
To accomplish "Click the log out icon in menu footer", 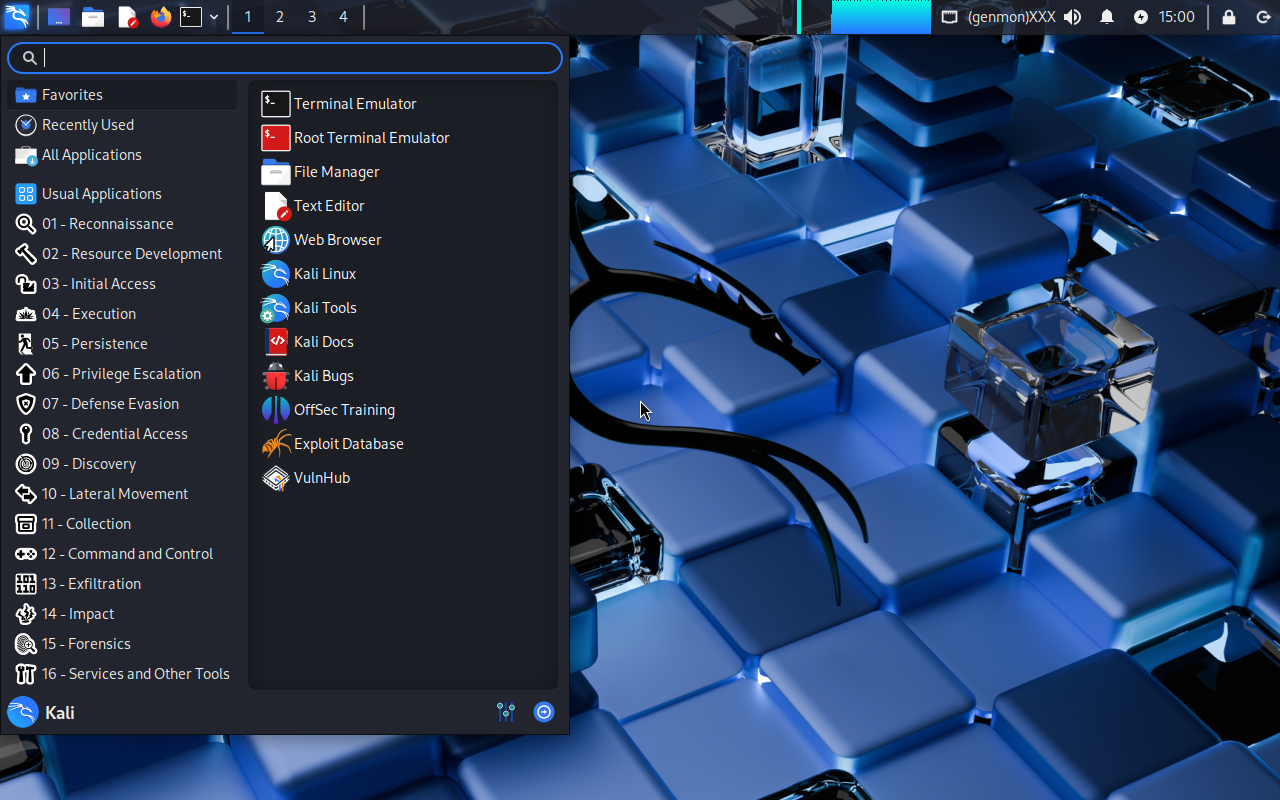I will click(x=544, y=712).
